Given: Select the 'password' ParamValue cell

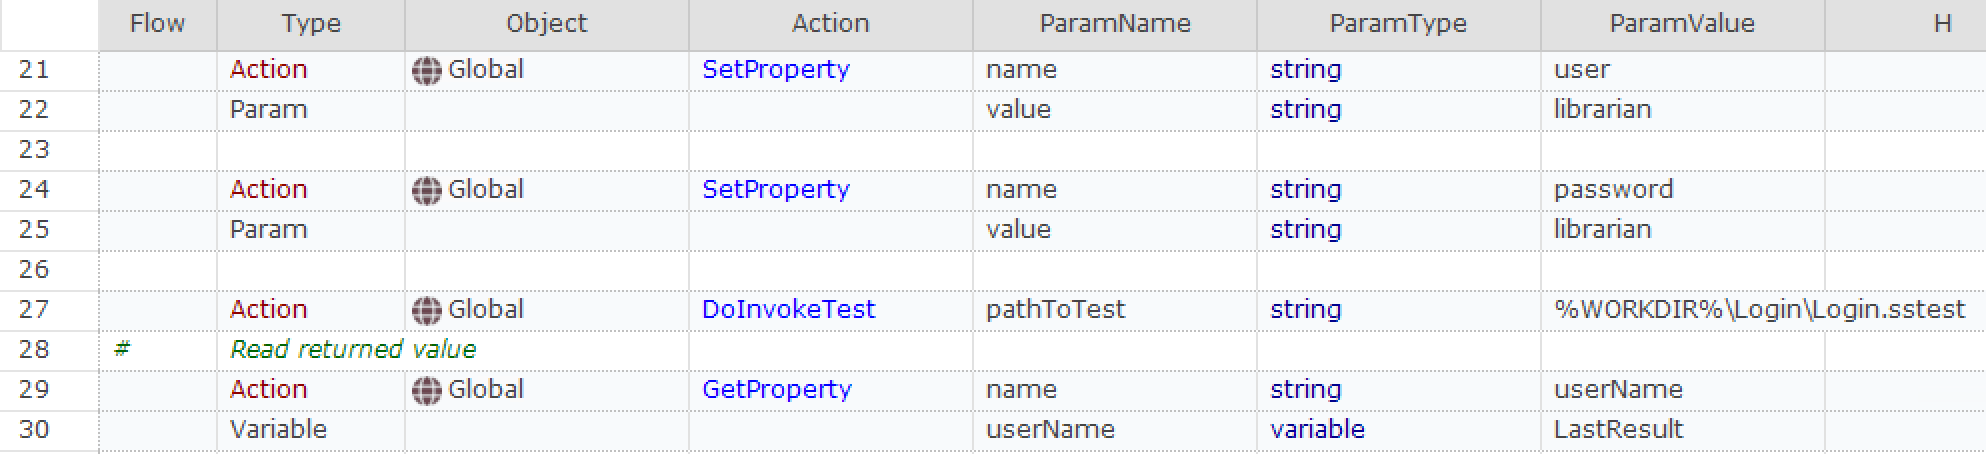Looking at the screenshot, I should tap(1613, 190).
